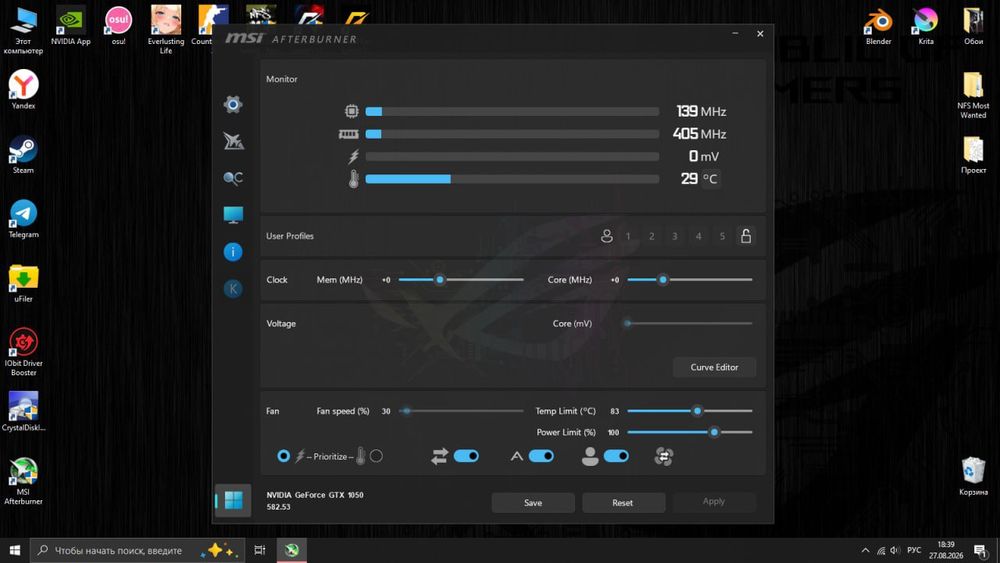Click the Afterburner taskbar icon
Viewport: 1000px width, 563px height.
291,550
